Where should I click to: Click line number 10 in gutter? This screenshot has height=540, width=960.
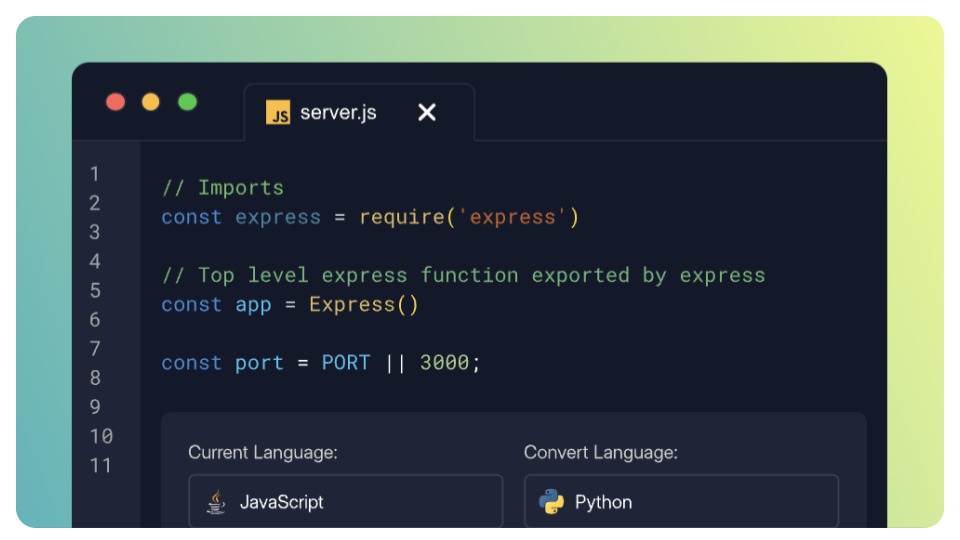tap(102, 436)
